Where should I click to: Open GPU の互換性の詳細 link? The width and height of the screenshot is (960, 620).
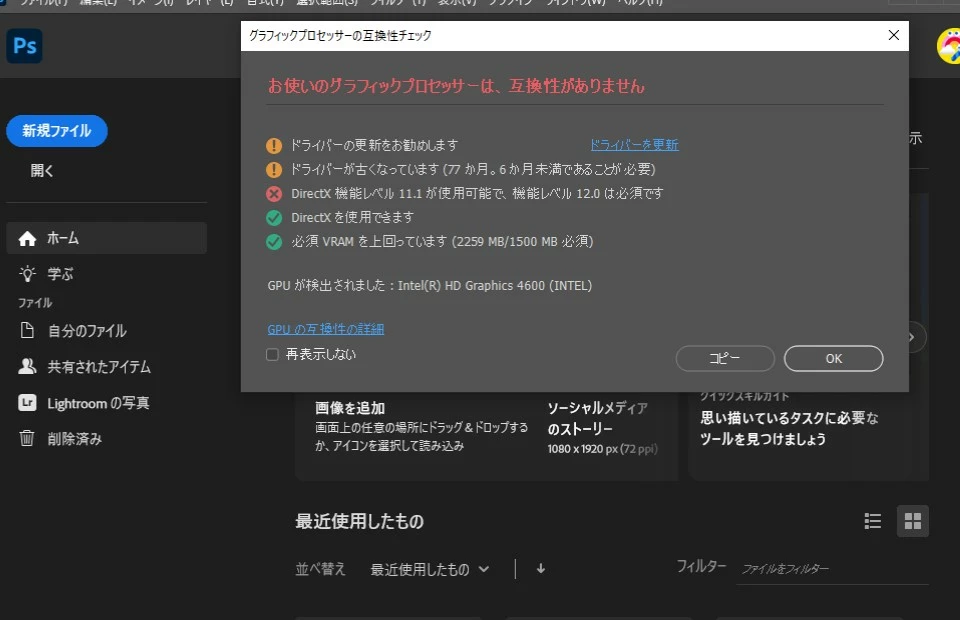326,329
